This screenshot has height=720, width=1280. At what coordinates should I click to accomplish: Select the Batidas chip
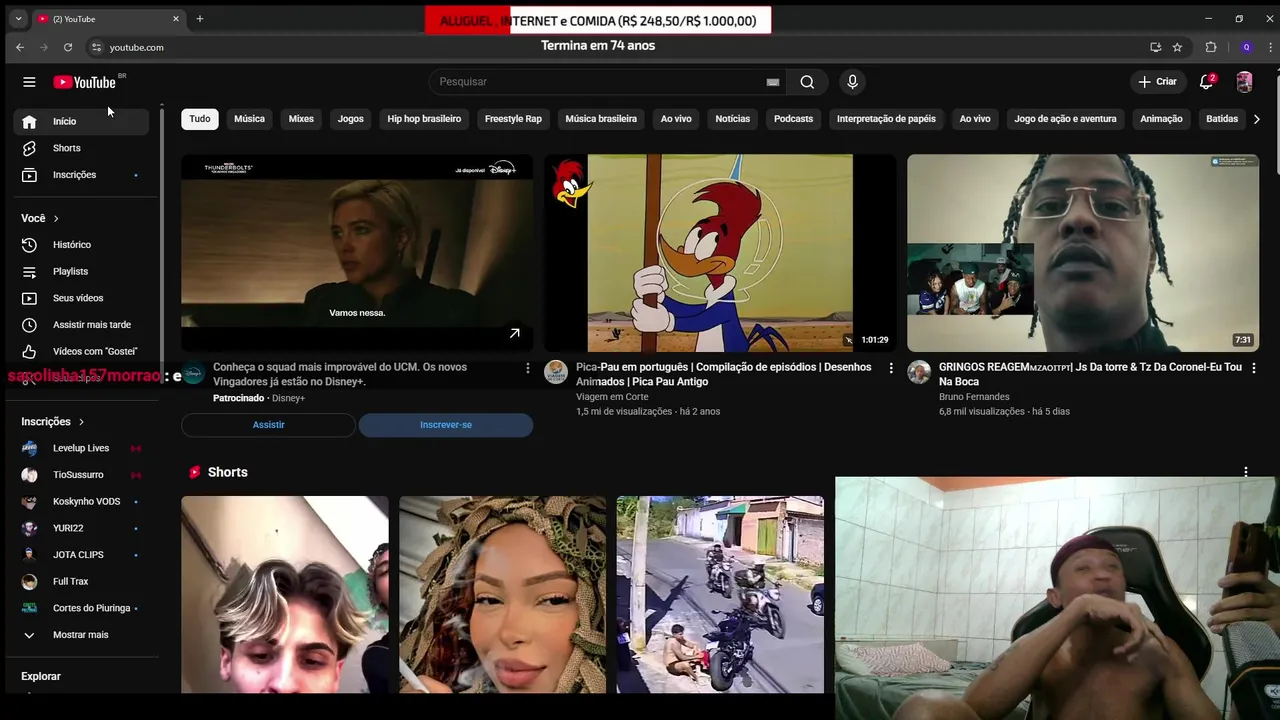[x=1222, y=119]
